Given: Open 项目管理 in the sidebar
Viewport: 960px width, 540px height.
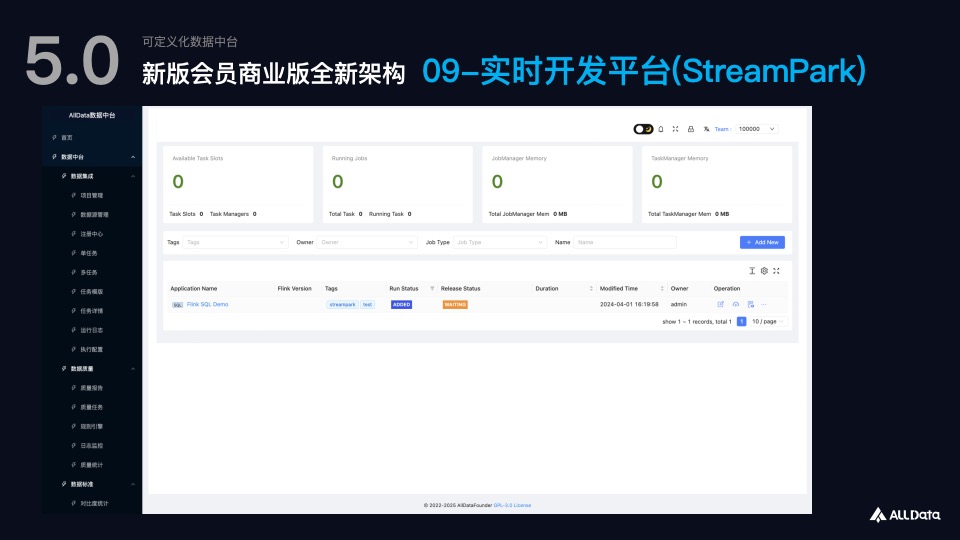Looking at the screenshot, I should tap(92, 196).
